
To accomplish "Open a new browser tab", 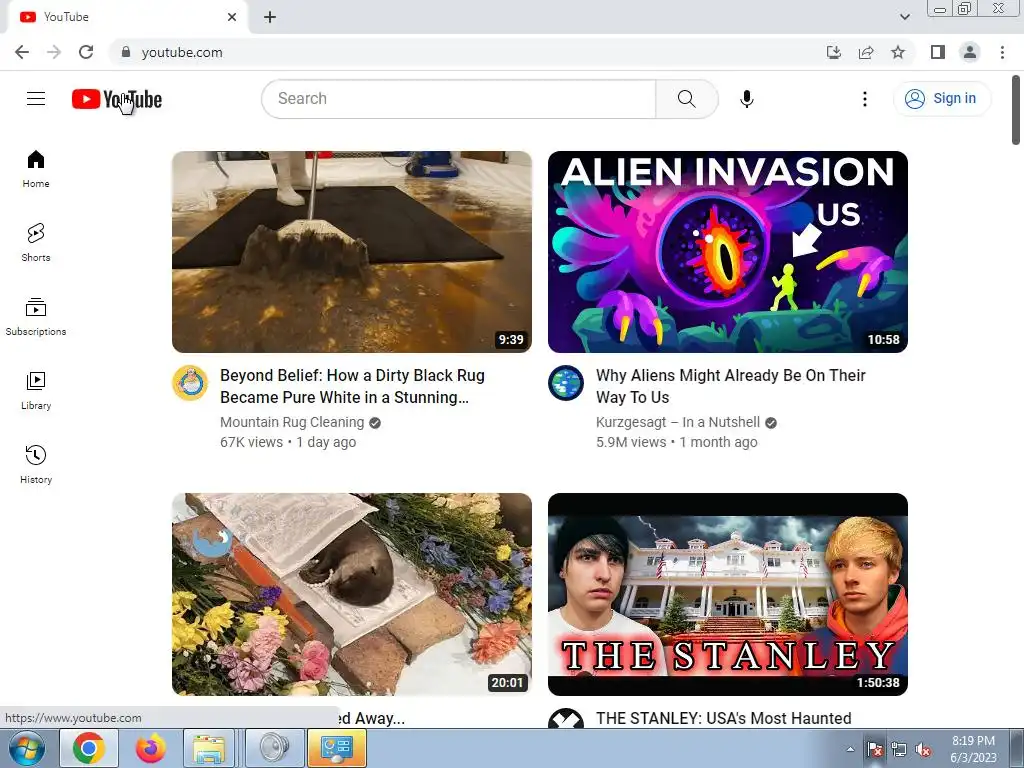I will [x=270, y=17].
